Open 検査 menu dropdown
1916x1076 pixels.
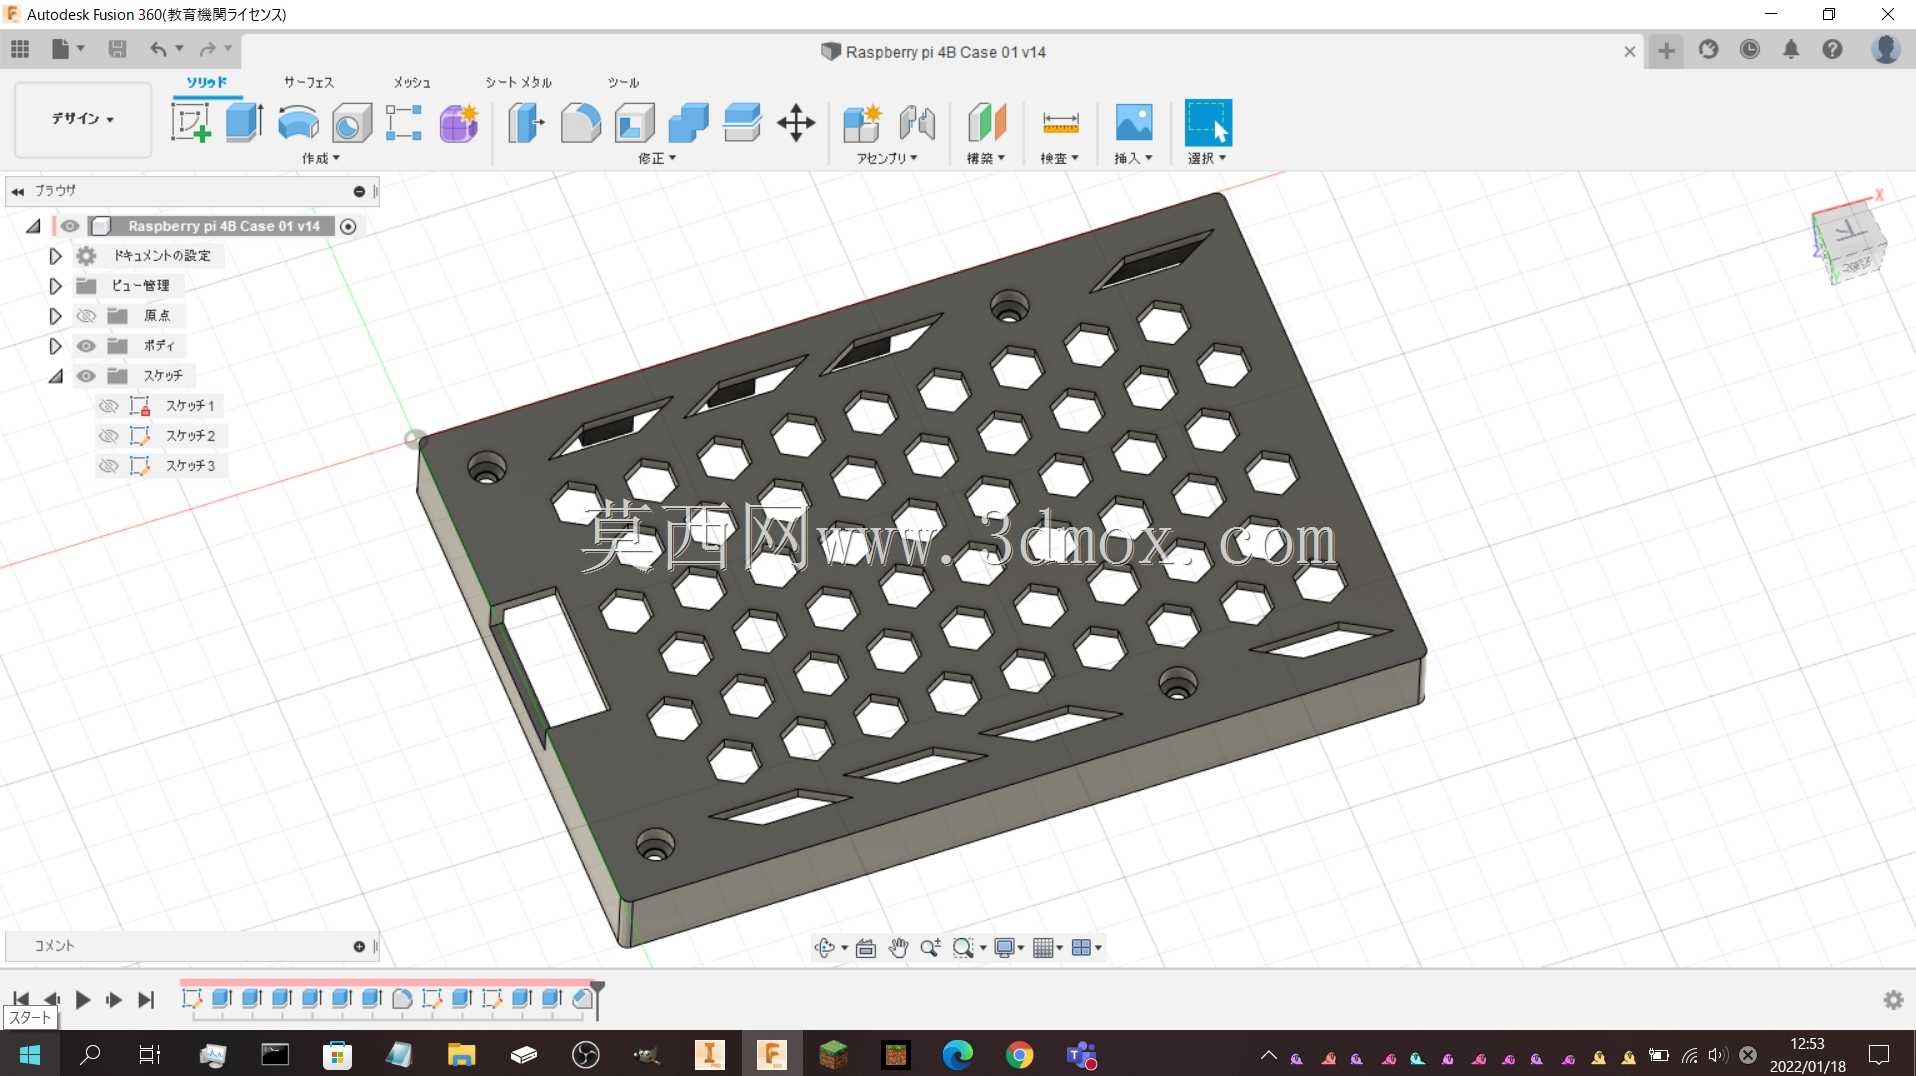[1060, 158]
